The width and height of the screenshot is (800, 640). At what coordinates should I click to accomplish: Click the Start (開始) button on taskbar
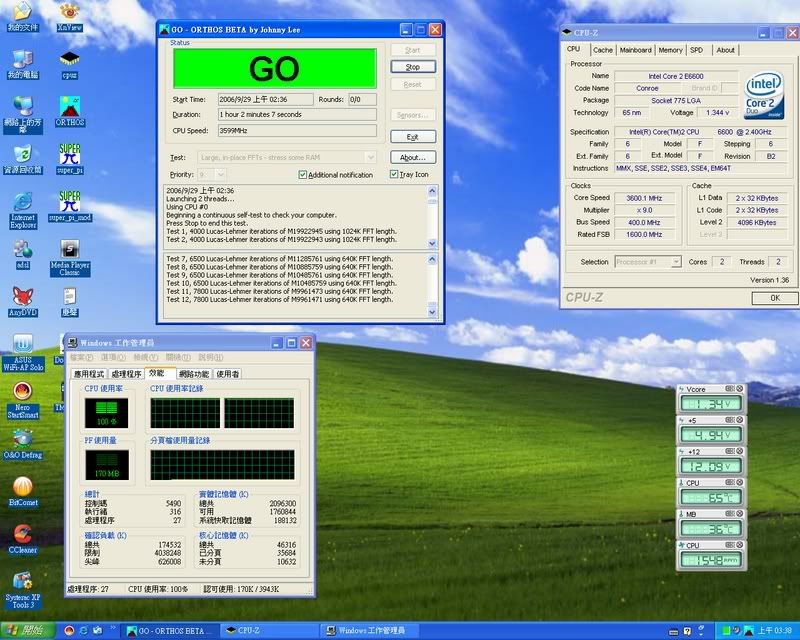28,631
